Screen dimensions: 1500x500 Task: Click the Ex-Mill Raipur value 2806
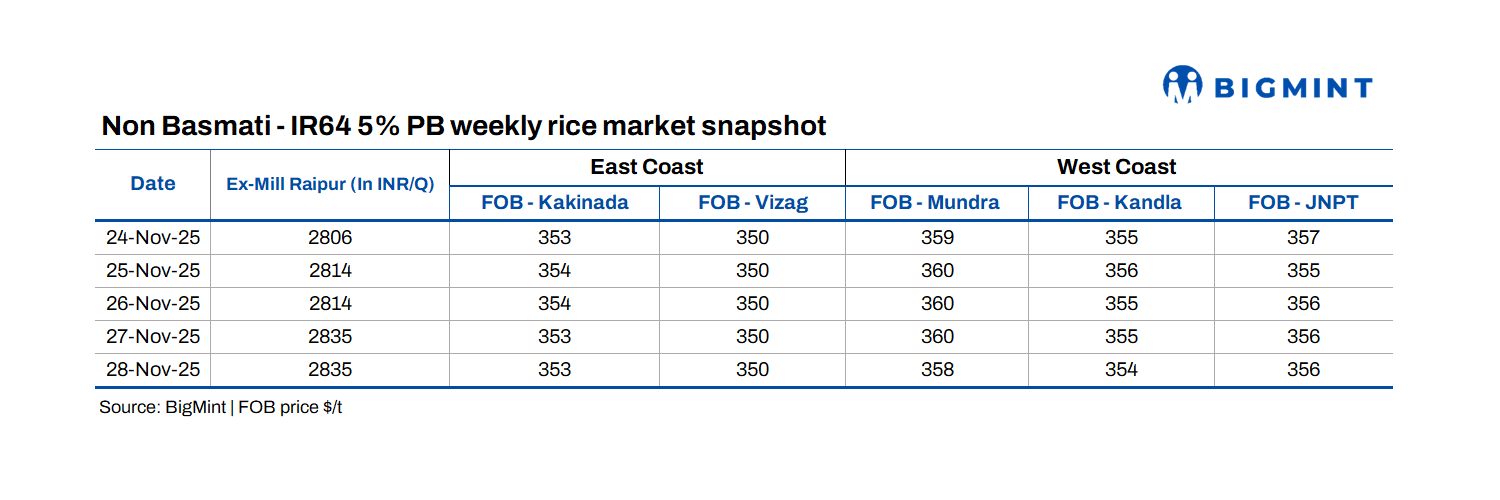[x=330, y=238]
